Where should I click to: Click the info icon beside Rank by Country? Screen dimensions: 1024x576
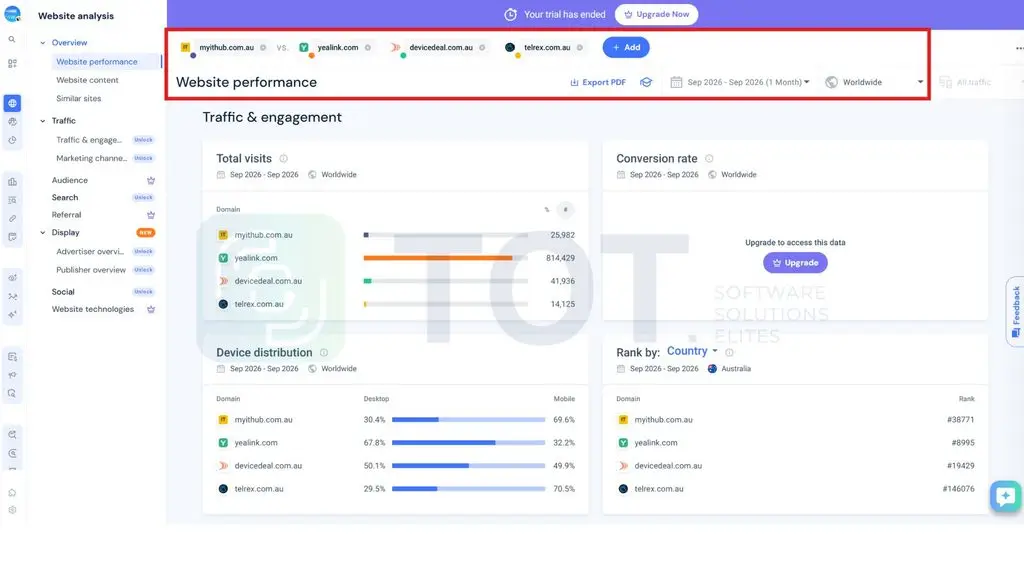coord(729,353)
